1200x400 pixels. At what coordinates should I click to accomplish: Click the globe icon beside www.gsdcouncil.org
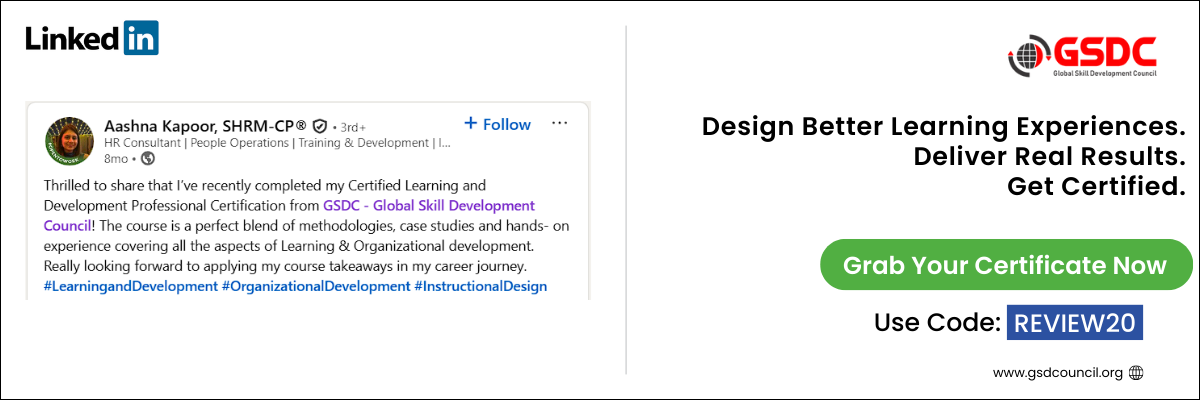click(1136, 373)
